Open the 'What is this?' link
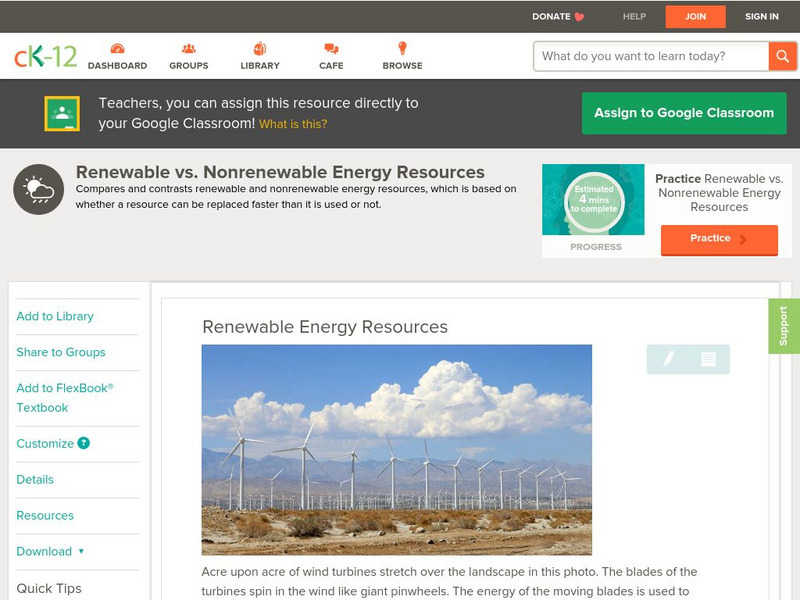The width and height of the screenshot is (800, 600). point(293,124)
